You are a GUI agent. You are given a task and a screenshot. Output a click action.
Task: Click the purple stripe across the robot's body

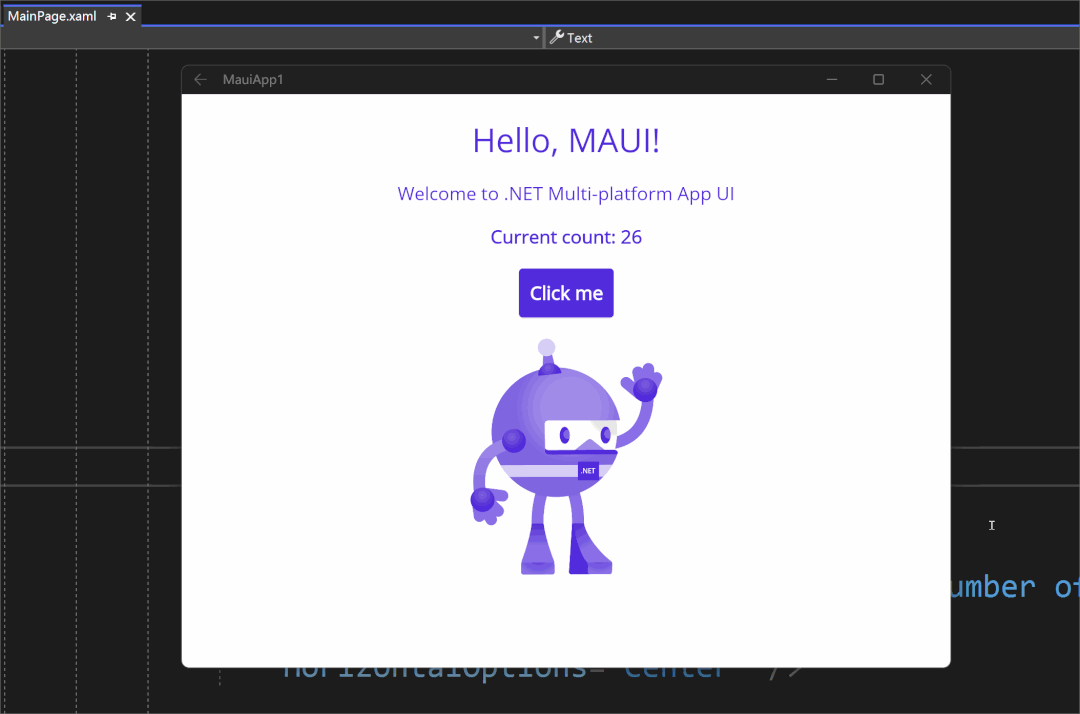[x=540, y=469]
